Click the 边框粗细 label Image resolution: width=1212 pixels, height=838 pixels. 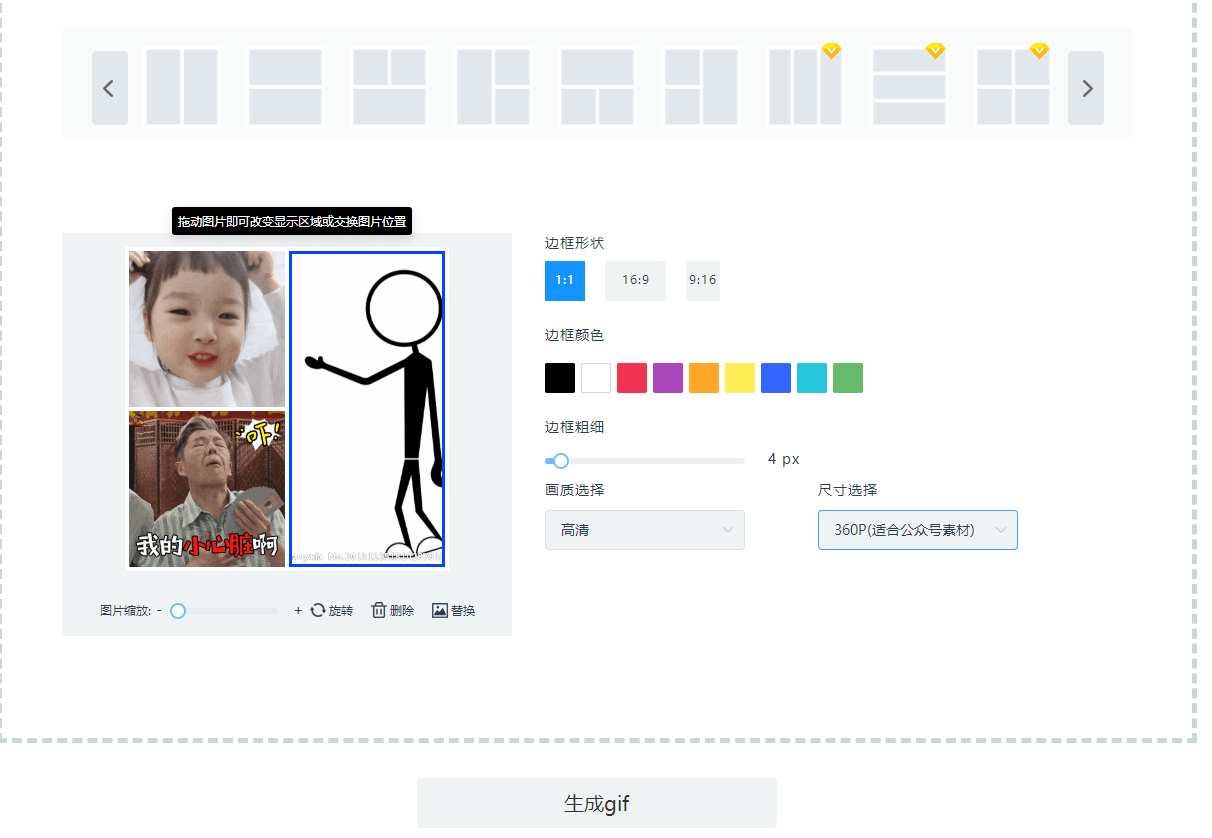click(574, 427)
